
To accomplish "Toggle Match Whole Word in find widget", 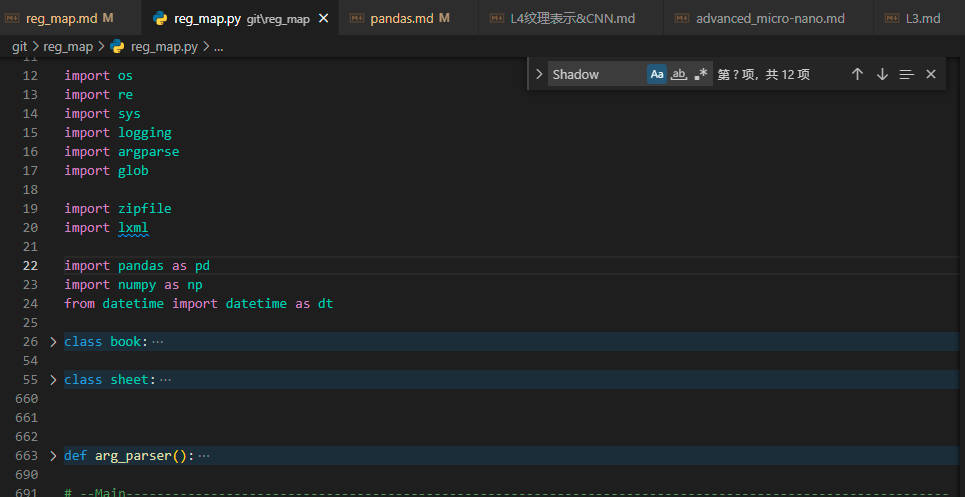I will click(x=679, y=74).
